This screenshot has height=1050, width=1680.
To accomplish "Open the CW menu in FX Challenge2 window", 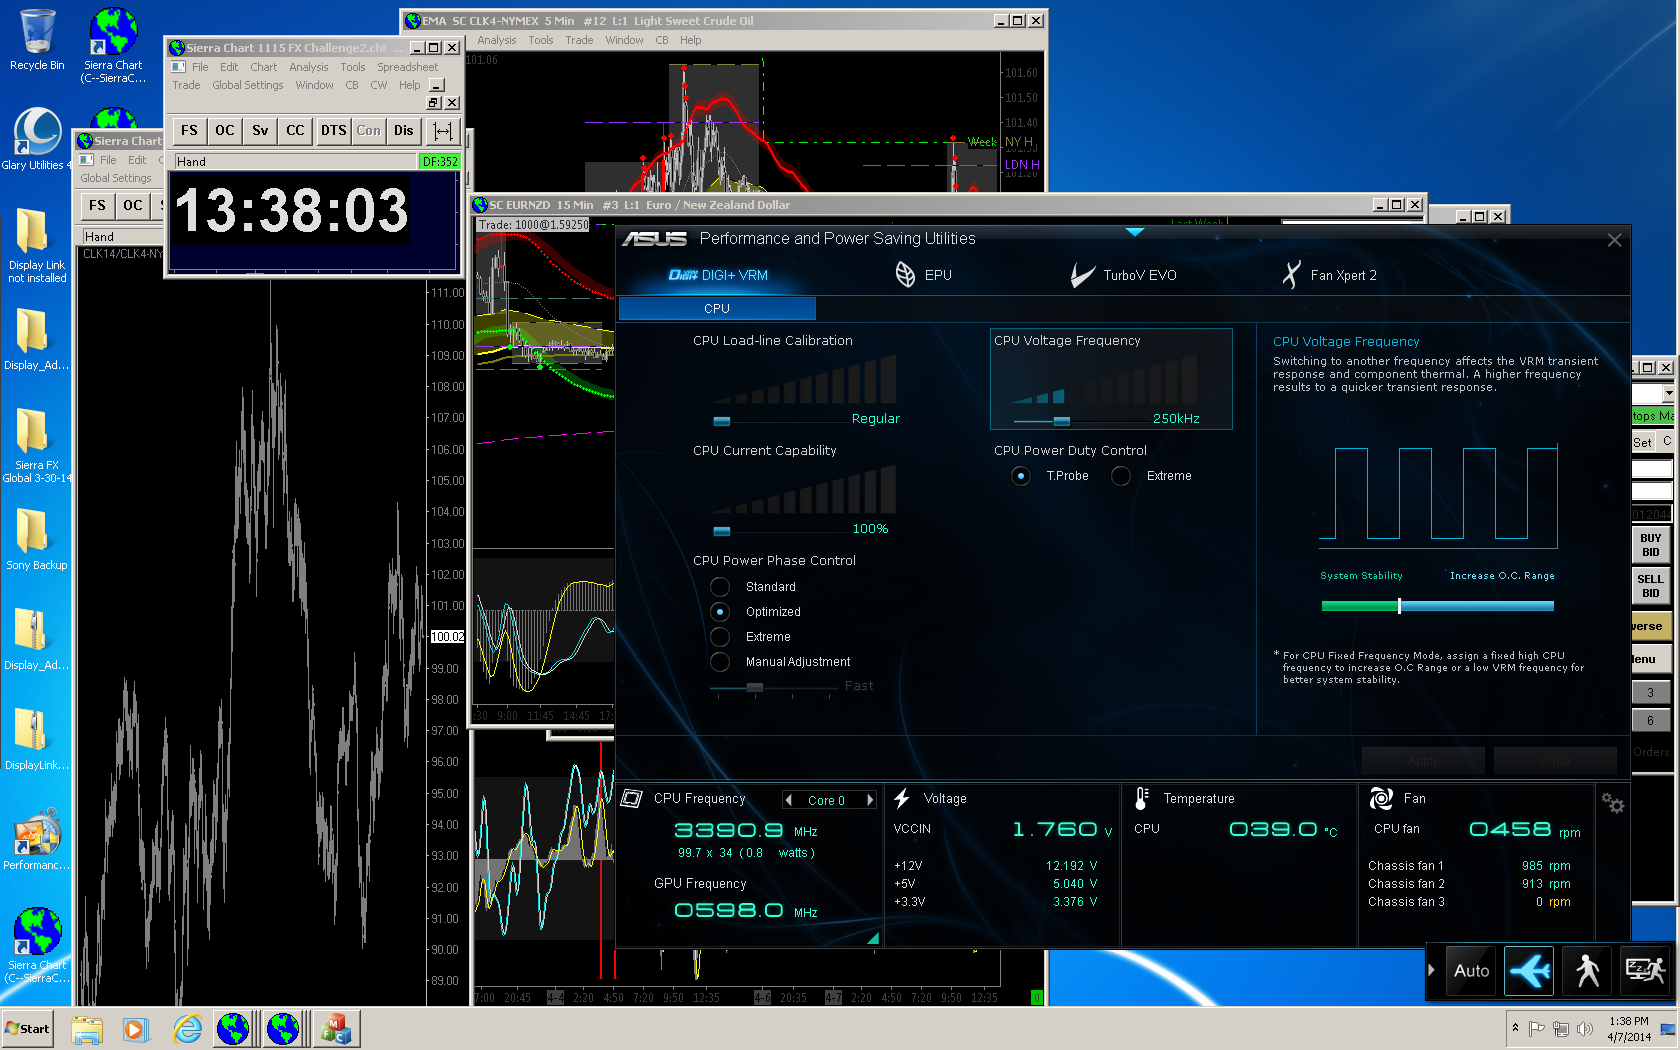I will tap(378, 85).
